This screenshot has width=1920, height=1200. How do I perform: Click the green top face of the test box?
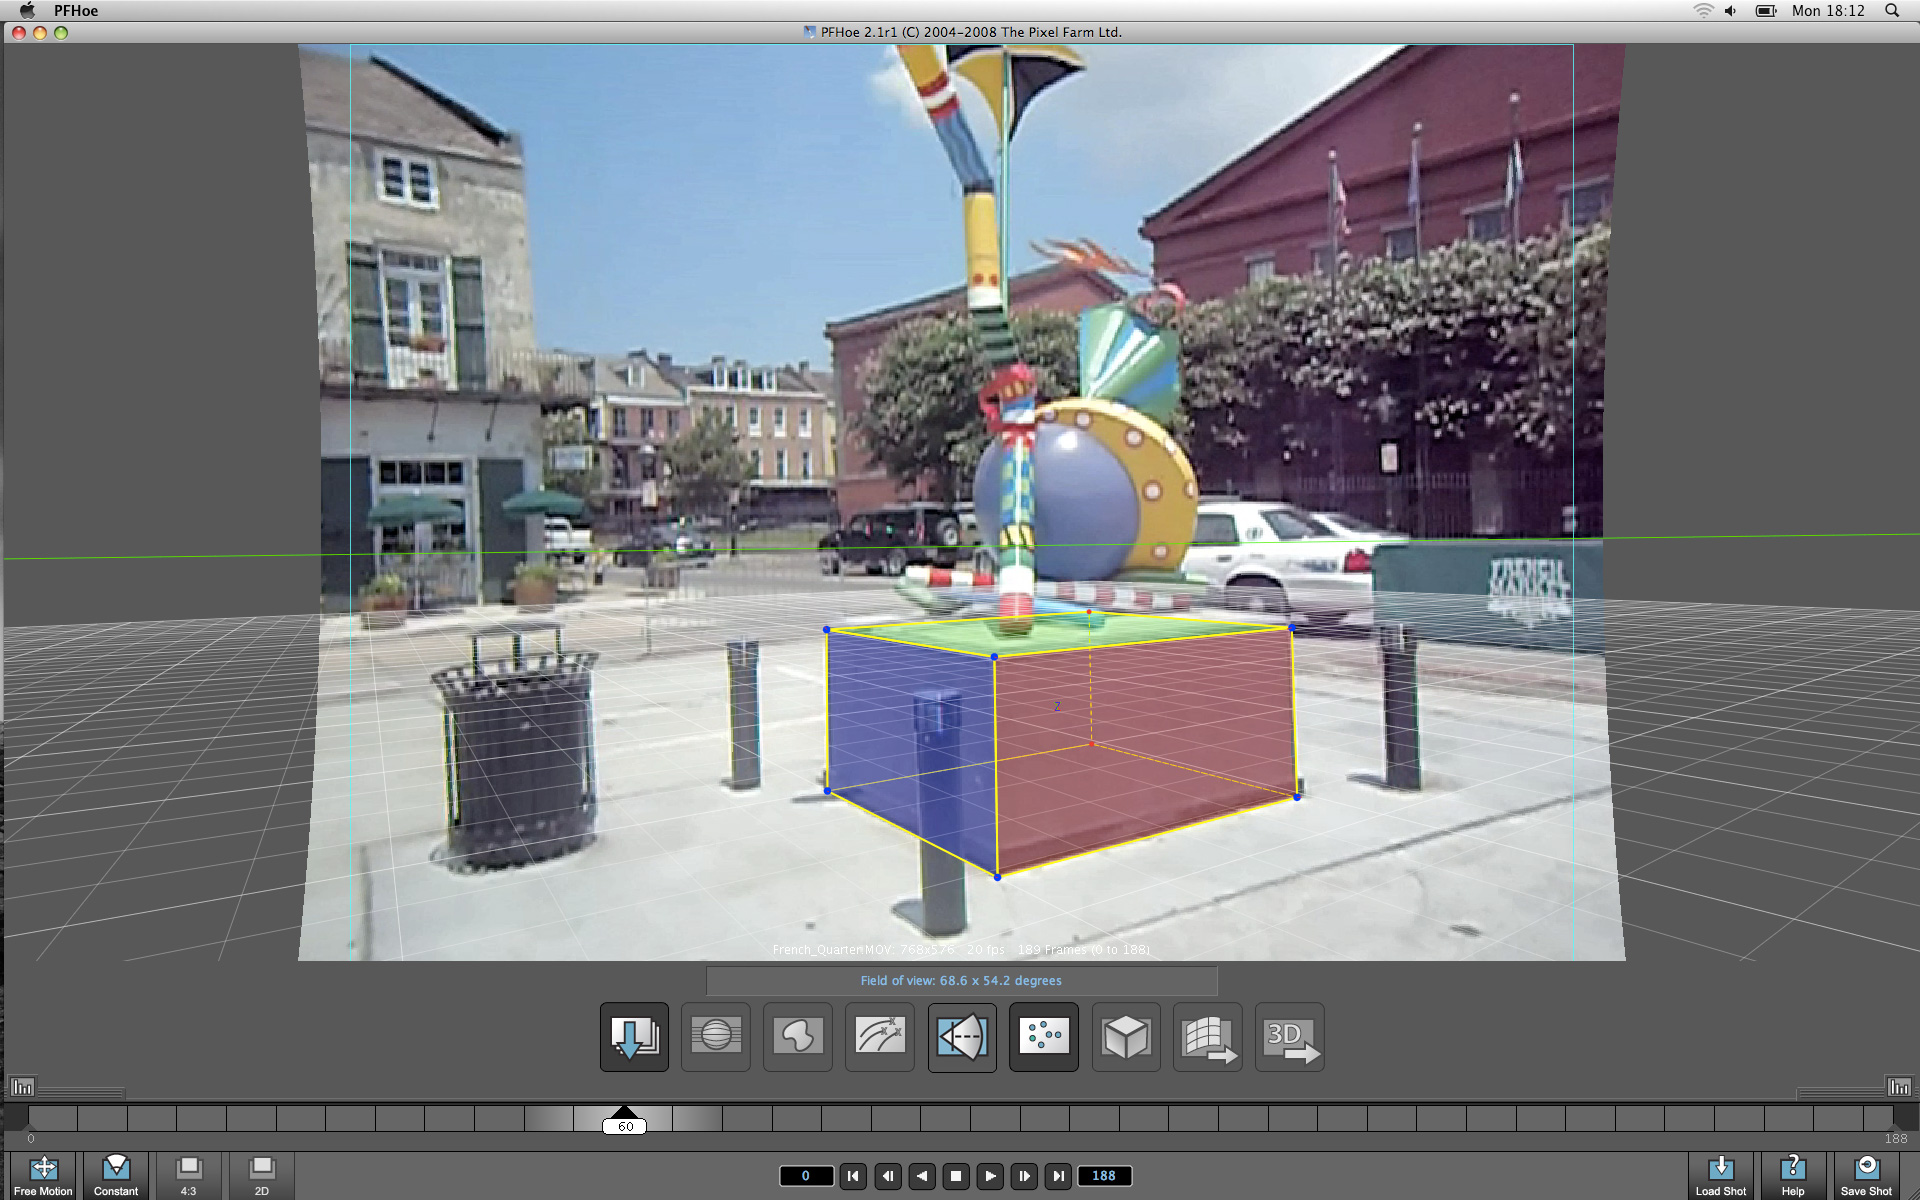click(1060, 633)
